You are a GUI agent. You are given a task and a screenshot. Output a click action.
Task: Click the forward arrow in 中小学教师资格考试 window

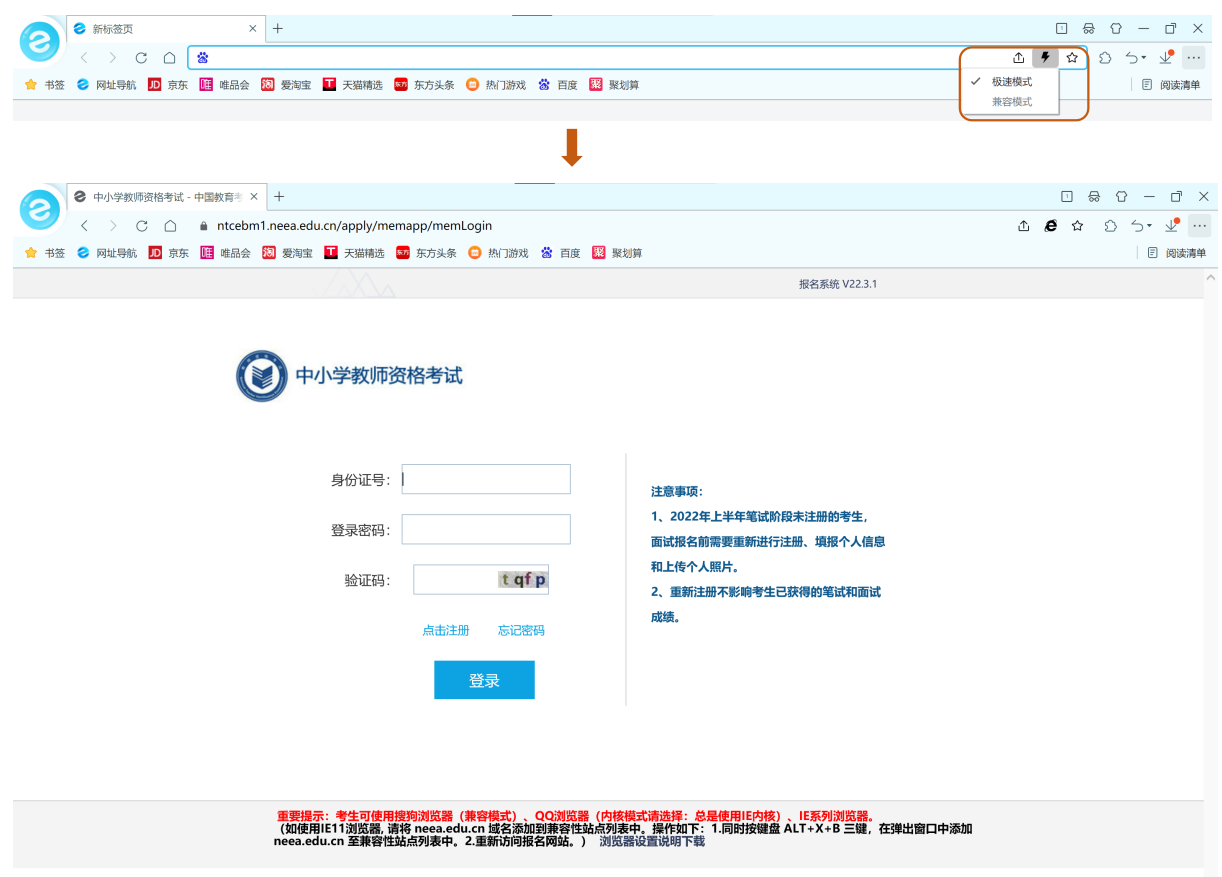pos(113,226)
